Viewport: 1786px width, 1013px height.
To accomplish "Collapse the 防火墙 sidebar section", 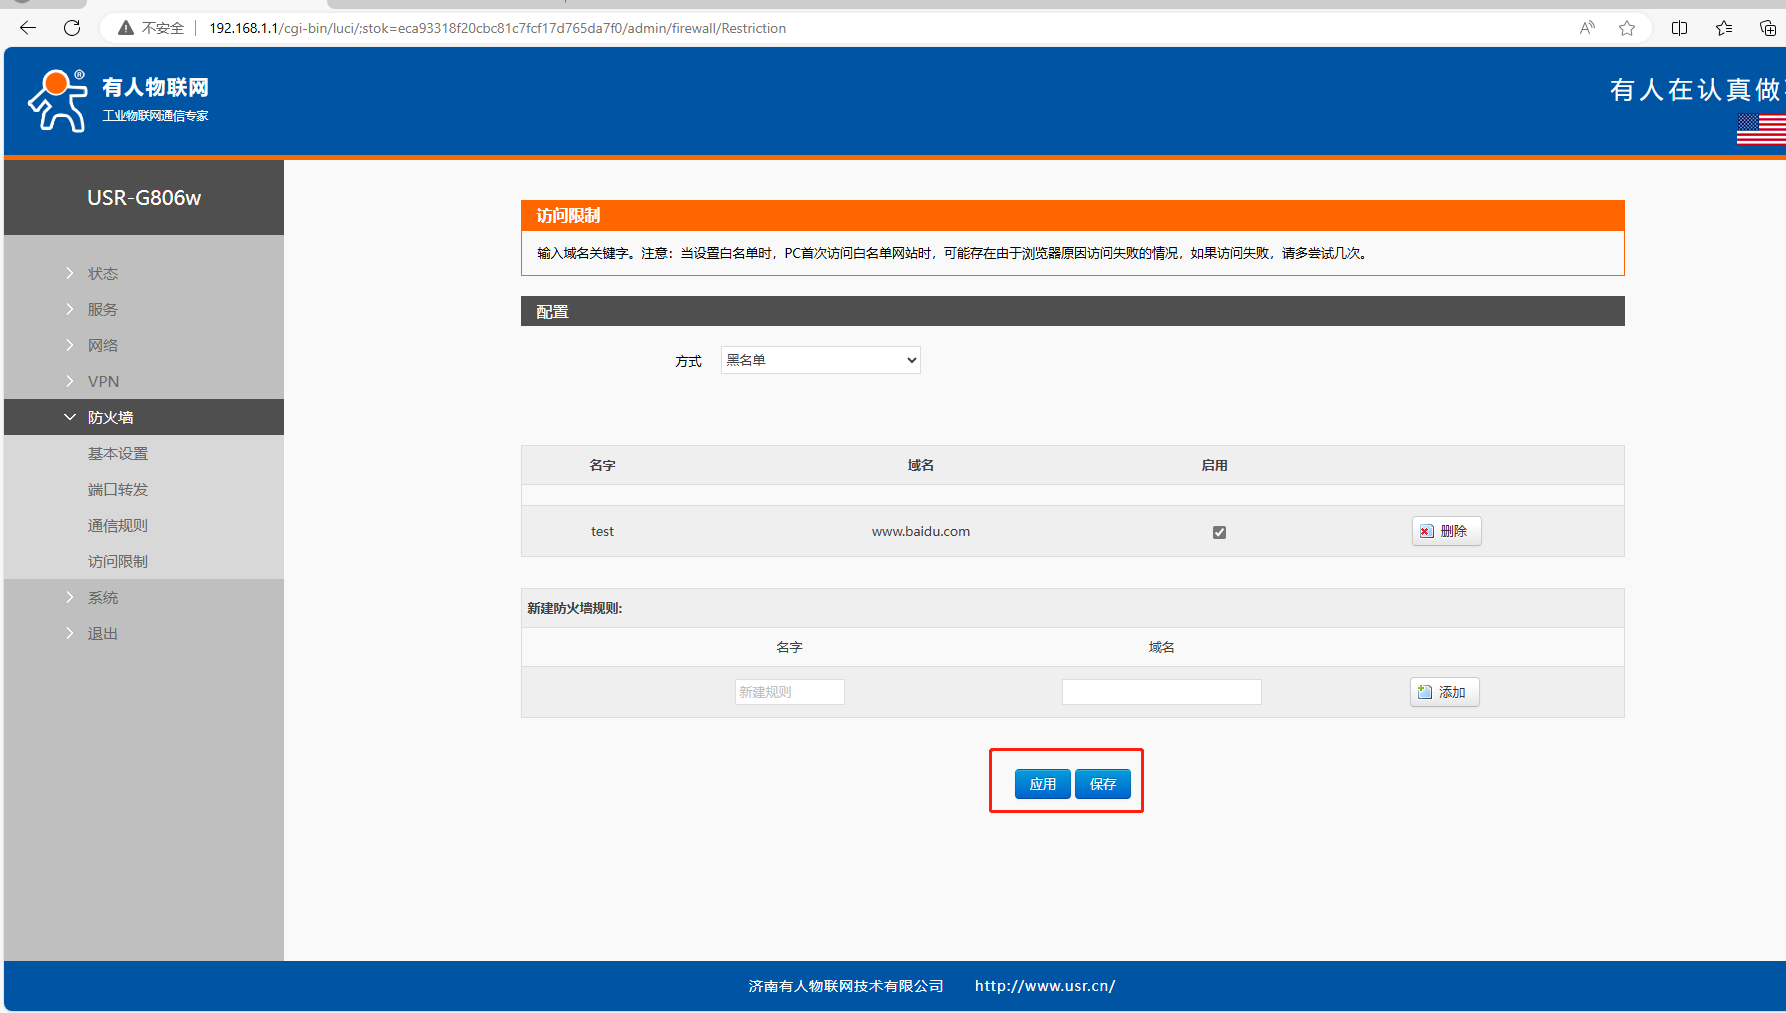I will point(110,417).
